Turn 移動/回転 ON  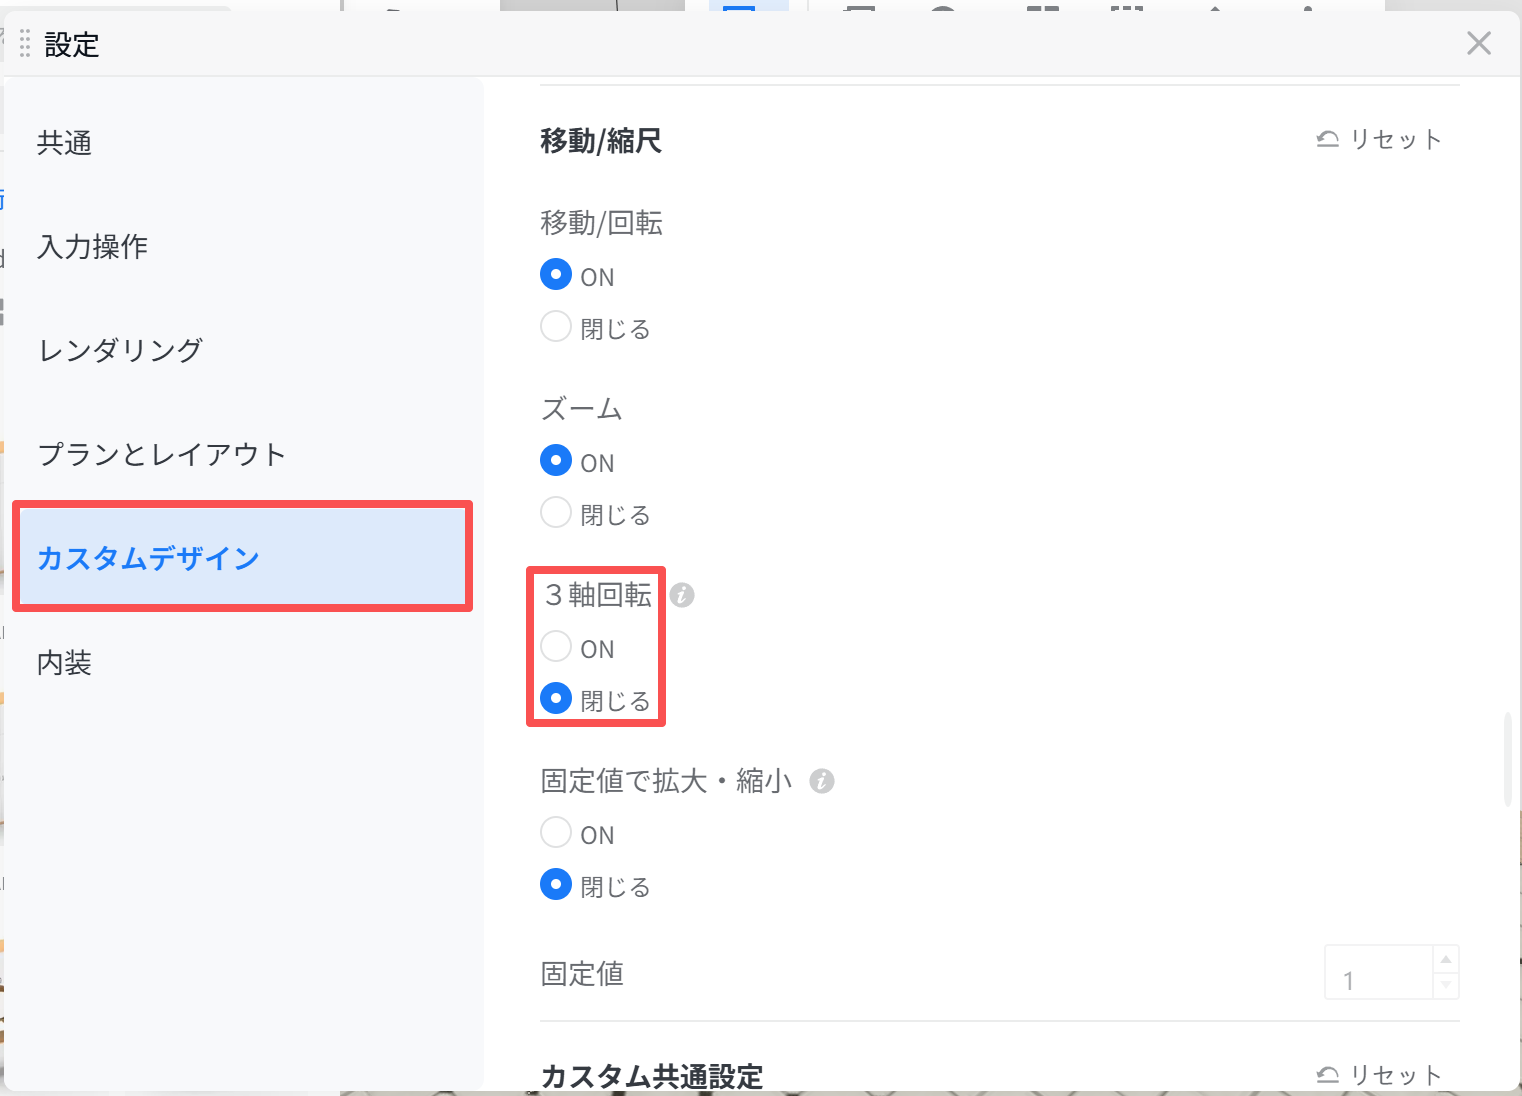pos(556,275)
